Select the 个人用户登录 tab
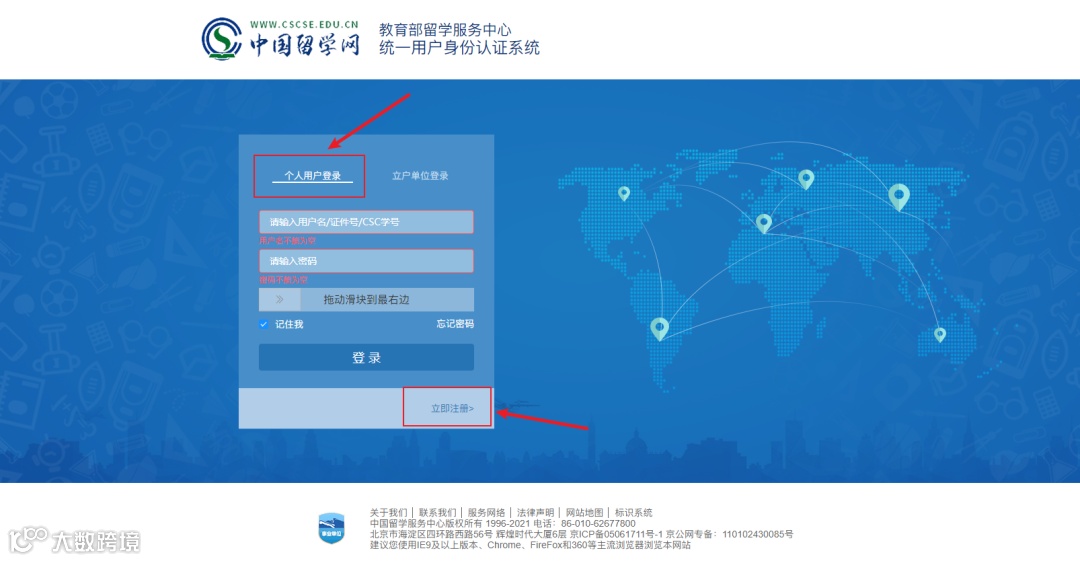Viewport: 1080px width, 561px height. 313,176
